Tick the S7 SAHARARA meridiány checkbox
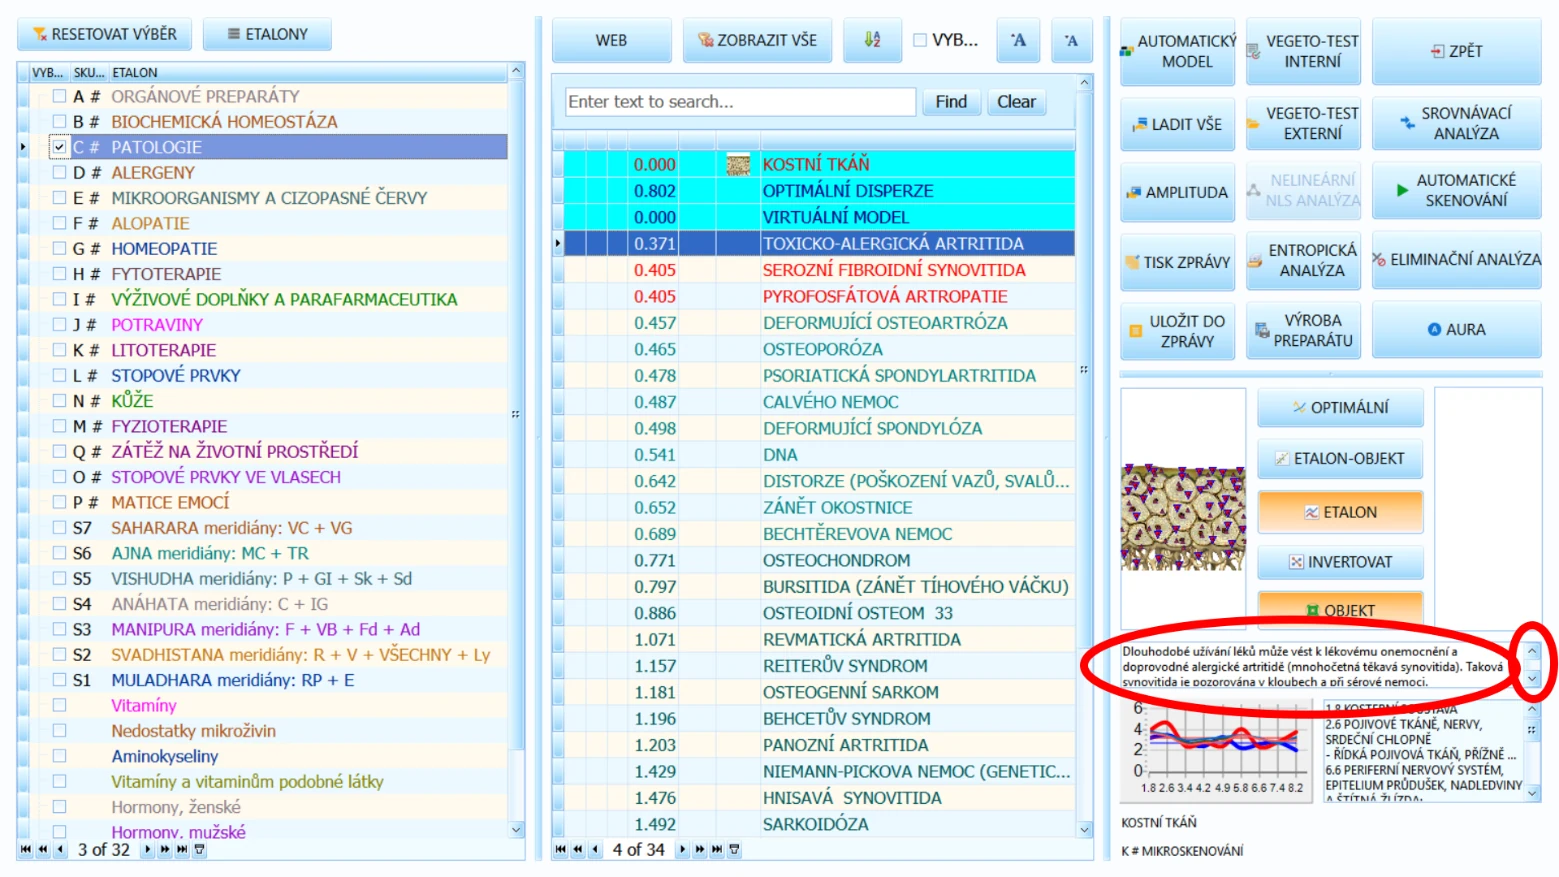Viewport: 1559px width, 877px height. tap(60, 527)
